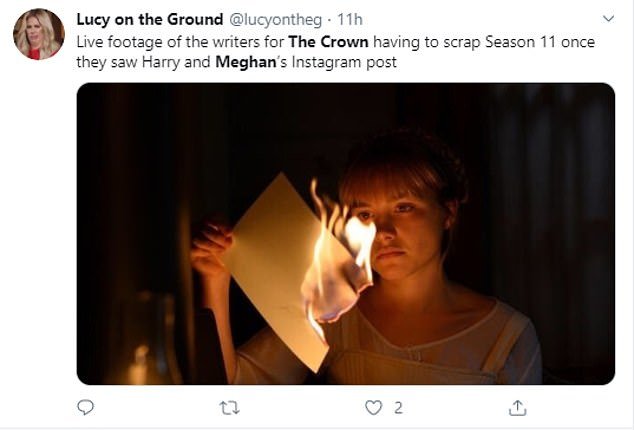Click the bold text The Crown
The height and width of the screenshot is (430, 634).
click(327, 42)
